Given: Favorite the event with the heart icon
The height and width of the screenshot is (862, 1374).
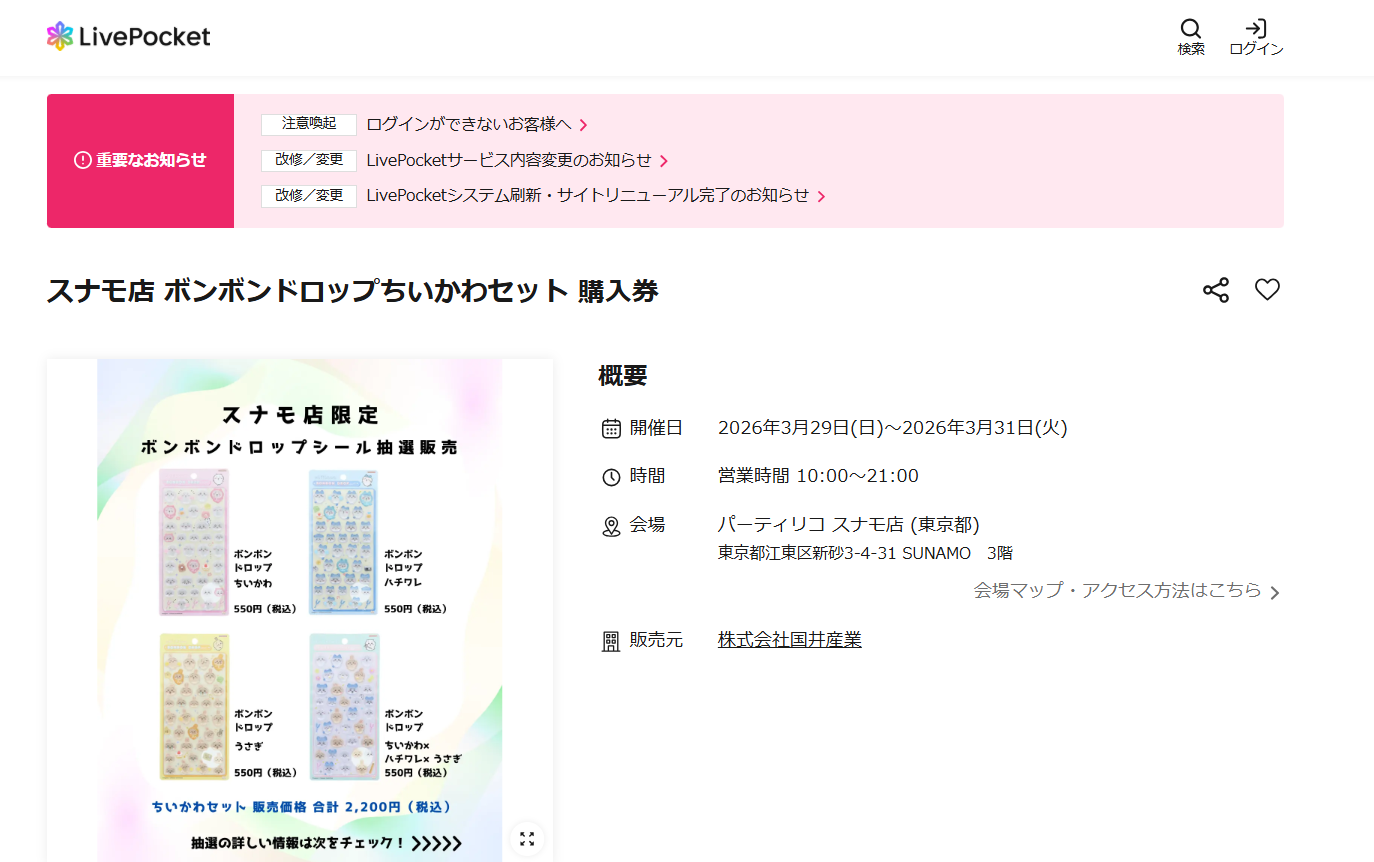Looking at the screenshot, I should tap(1267, 289).
